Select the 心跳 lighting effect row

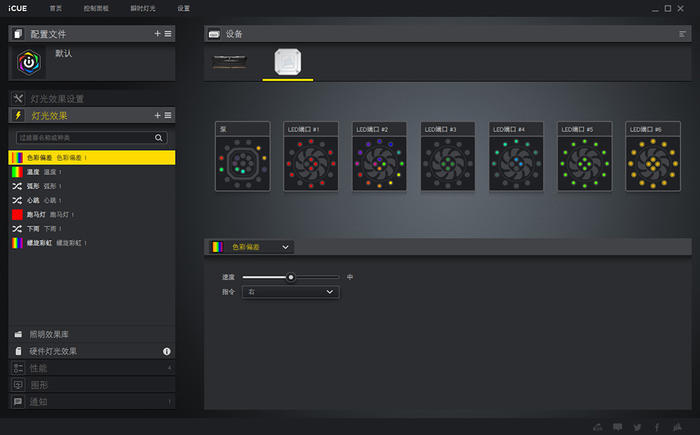(x=92, y=201)
